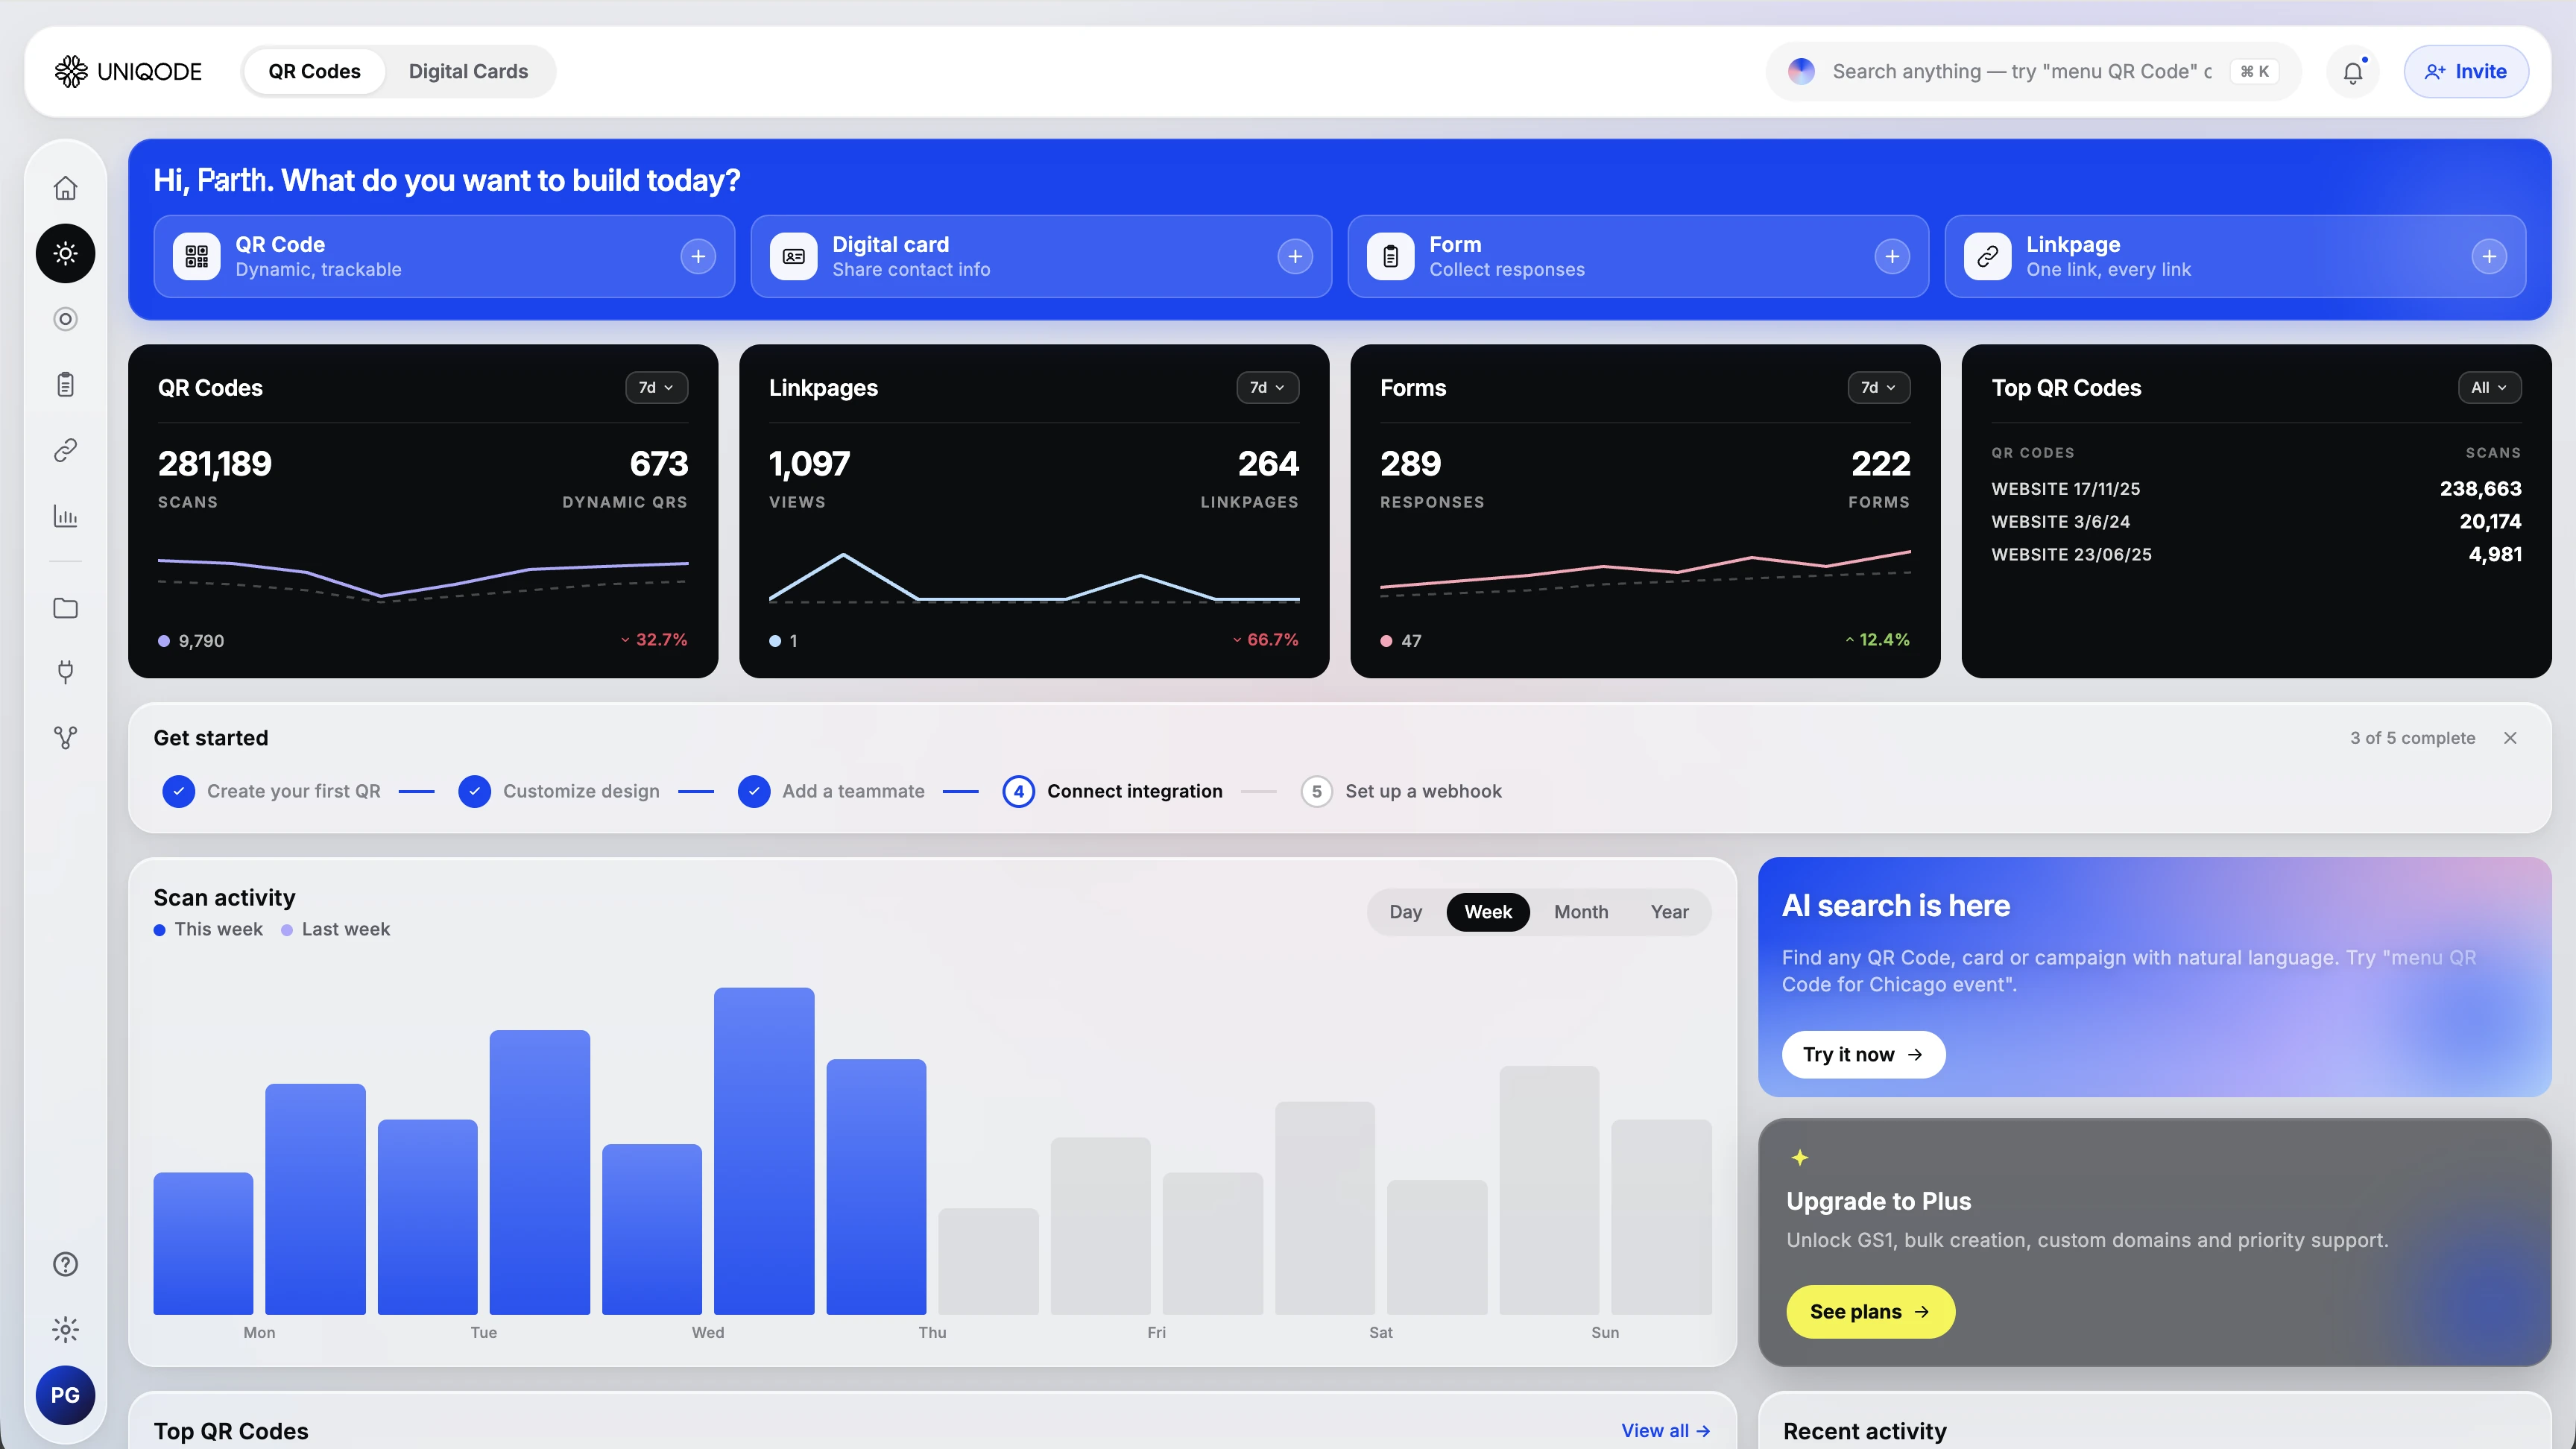Click the ⌘K shortcut badge

tap(2254, 71)
